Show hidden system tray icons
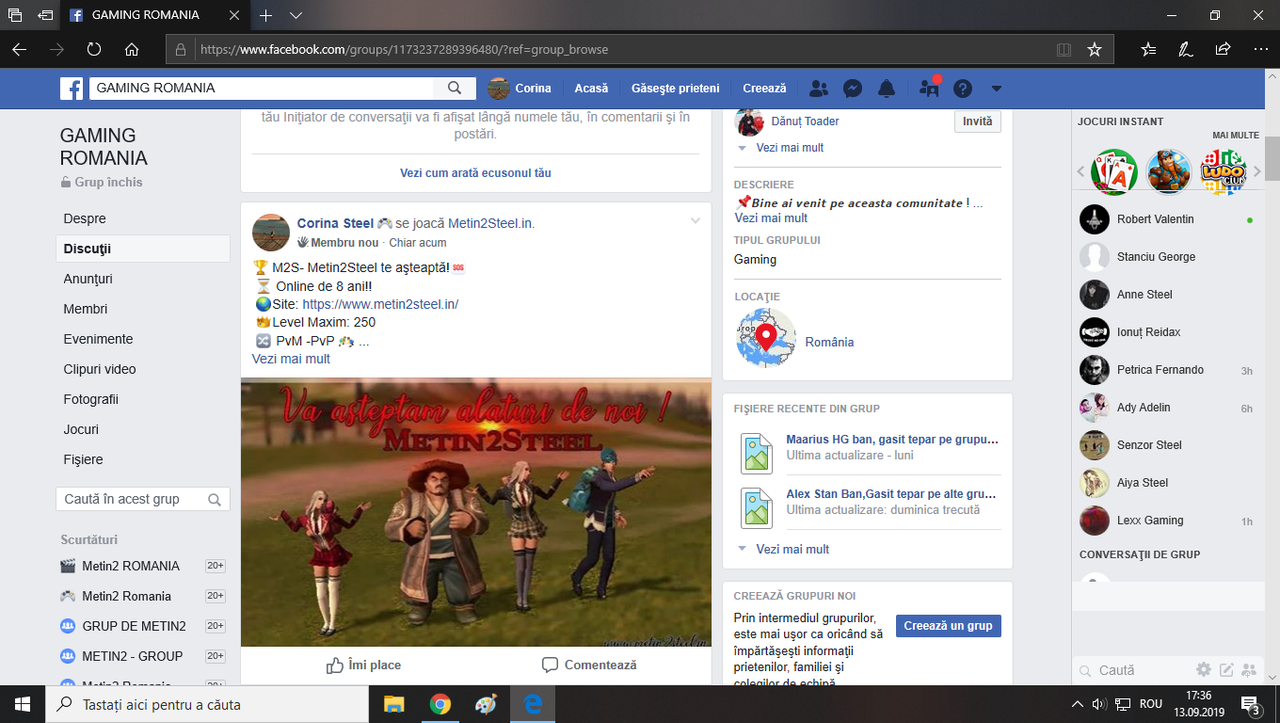1280x723 pixels. pos(1077,704)
